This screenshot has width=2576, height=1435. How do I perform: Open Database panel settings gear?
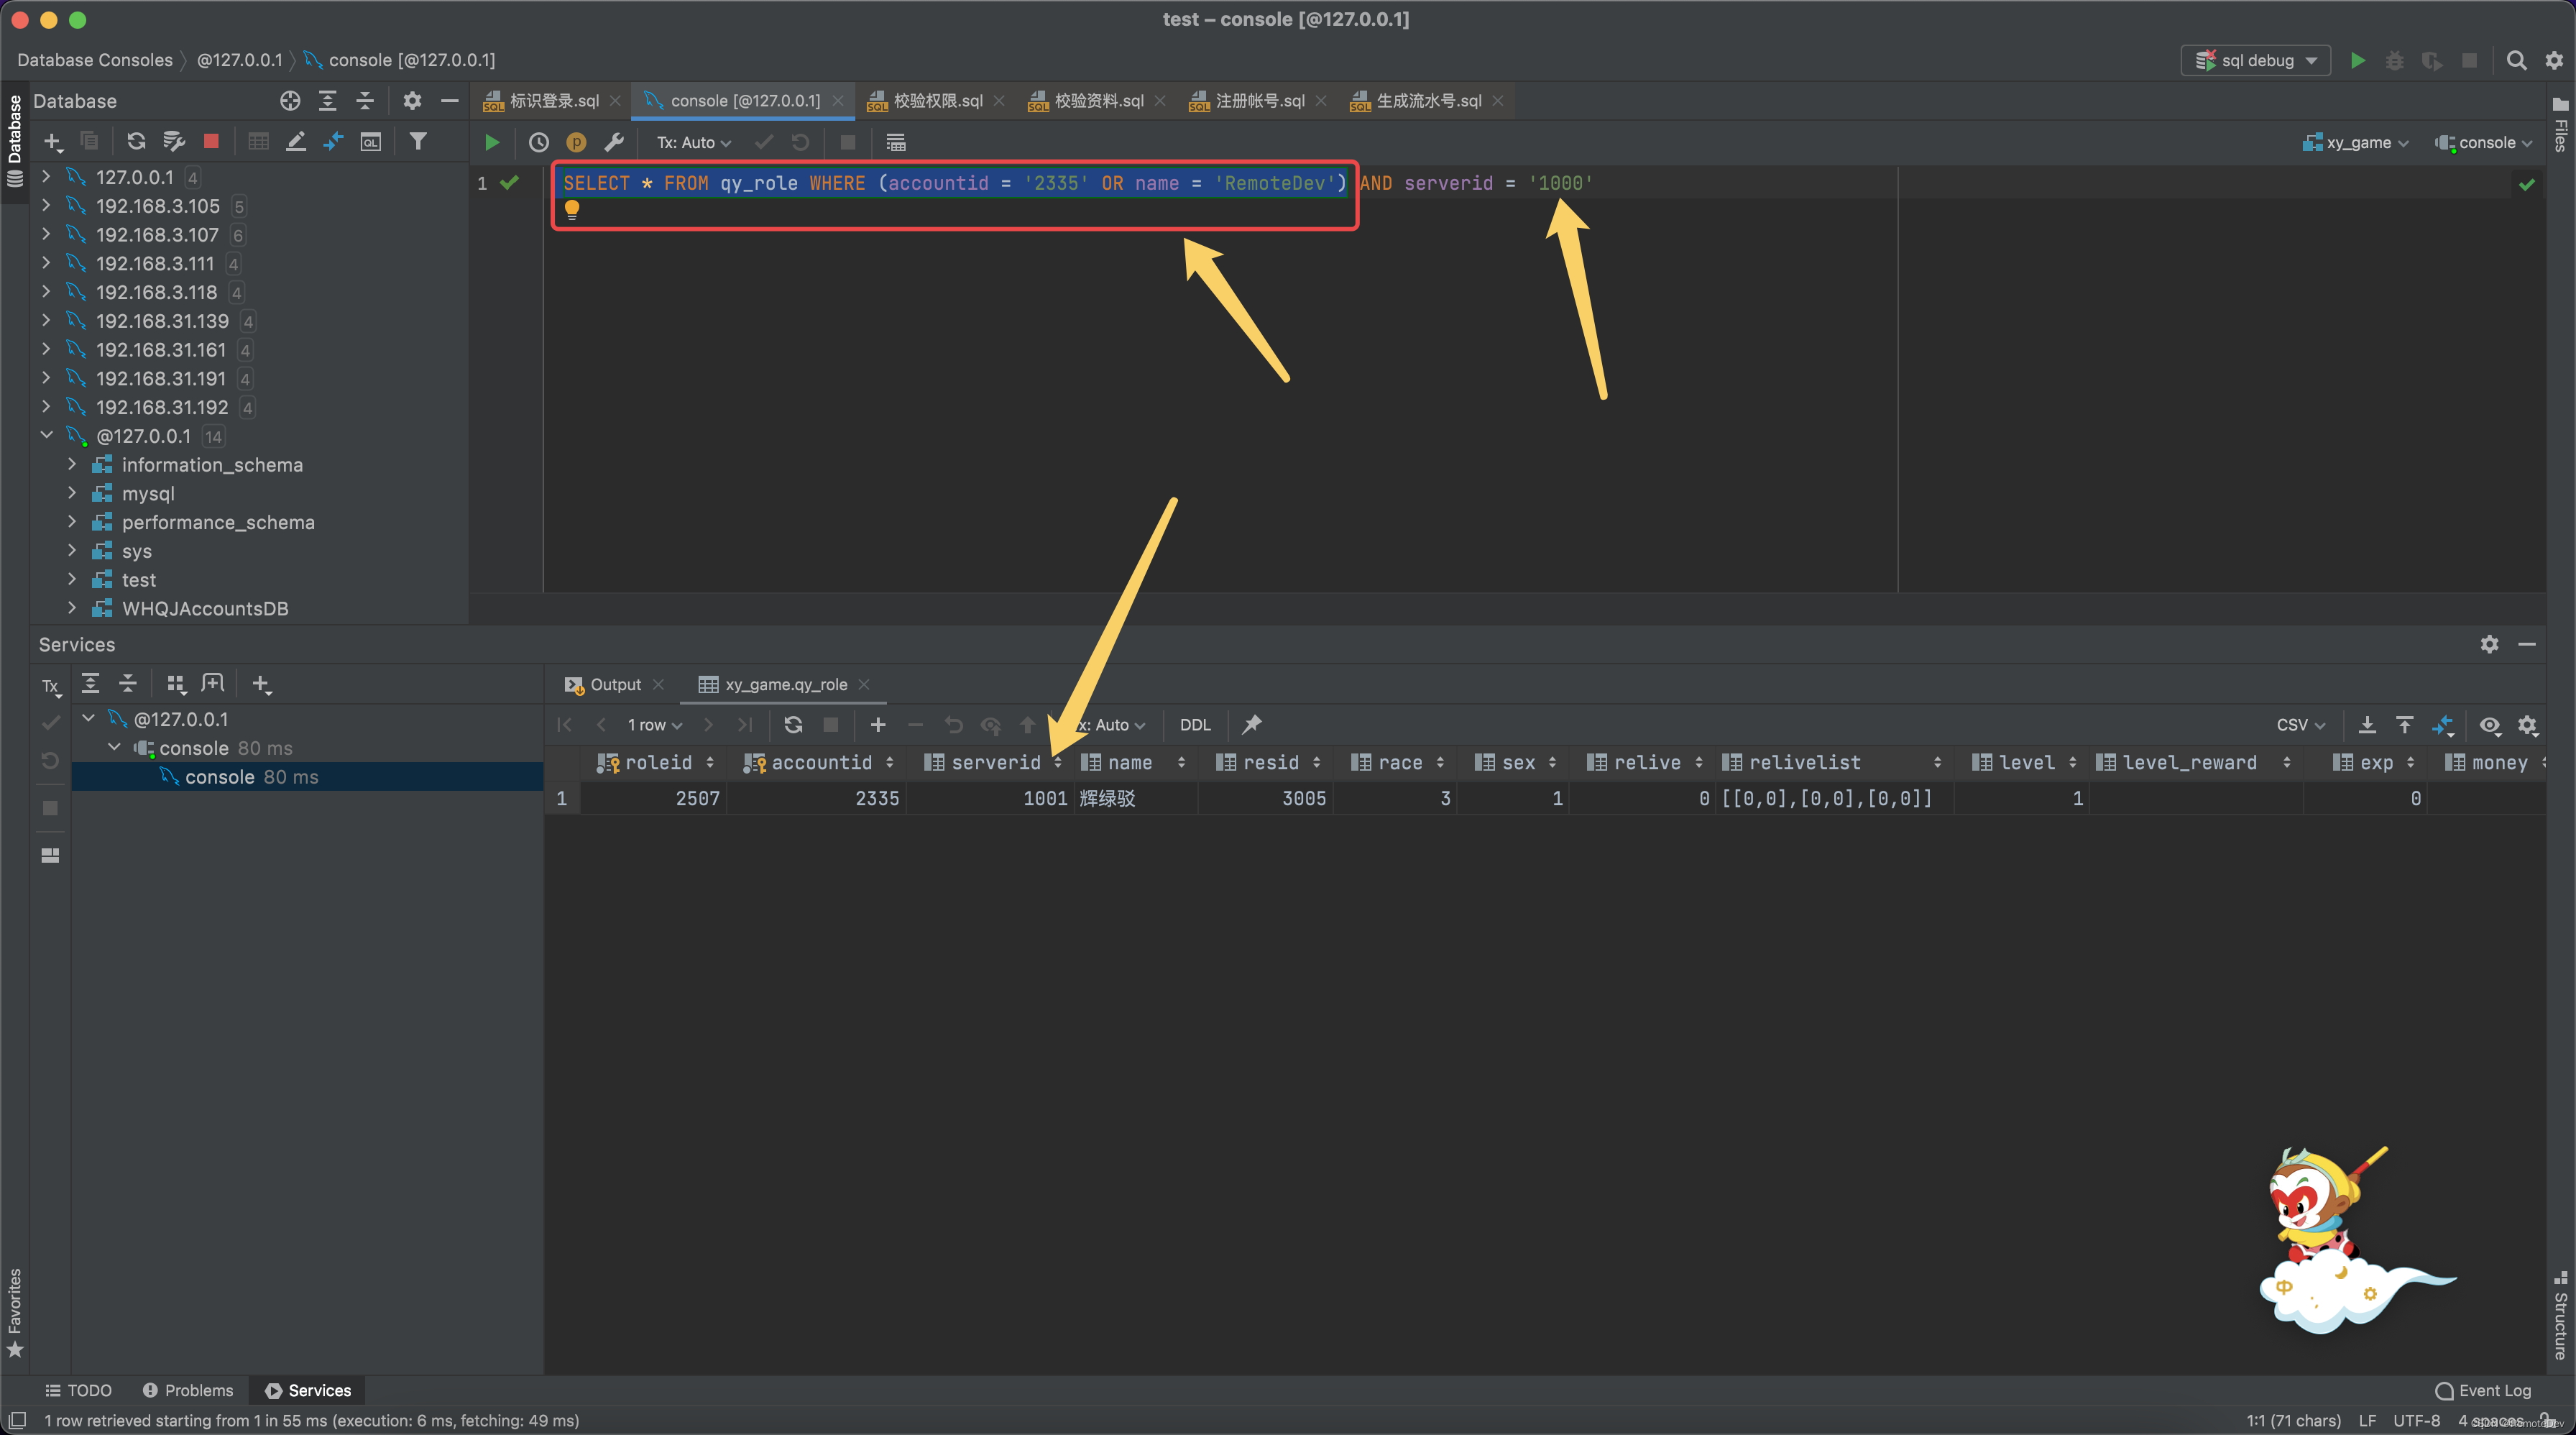tap(412, 100)
